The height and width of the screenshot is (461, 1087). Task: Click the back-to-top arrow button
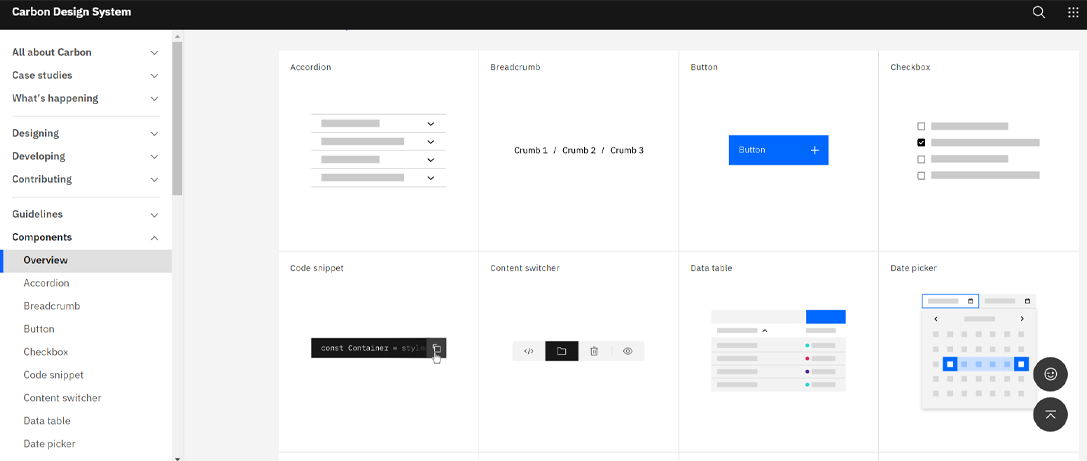(1050, 415)
